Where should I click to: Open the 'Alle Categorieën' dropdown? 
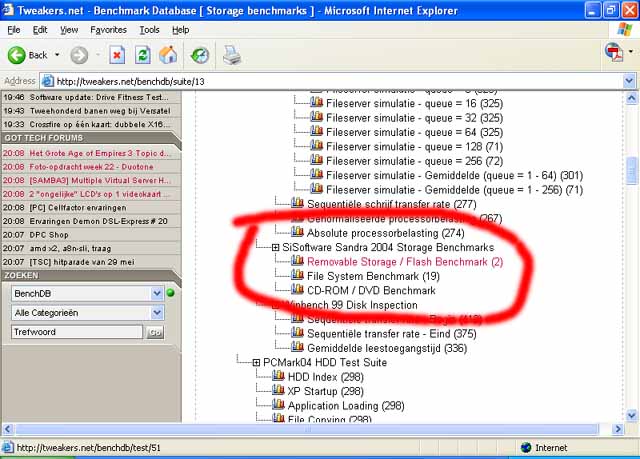87,313
